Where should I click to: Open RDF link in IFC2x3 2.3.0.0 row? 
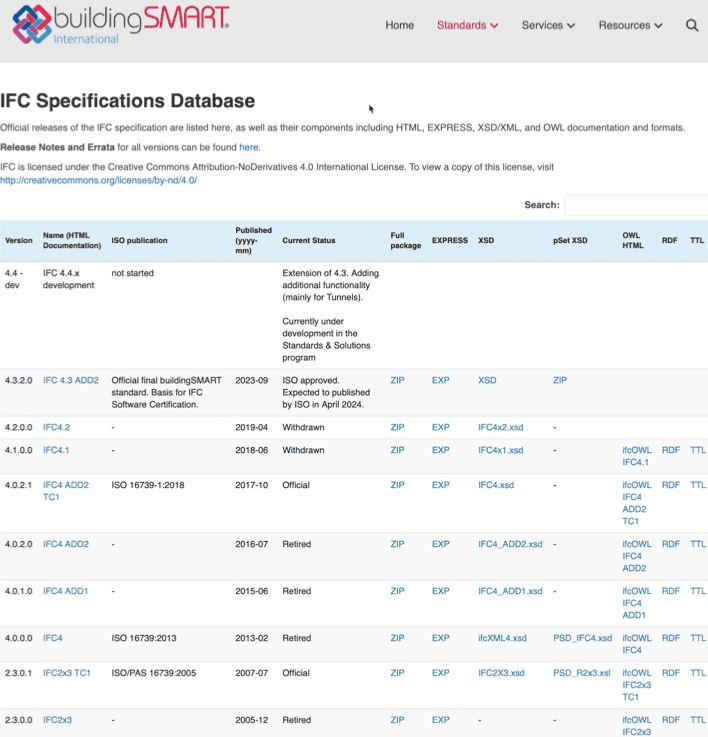coord(671,720)
